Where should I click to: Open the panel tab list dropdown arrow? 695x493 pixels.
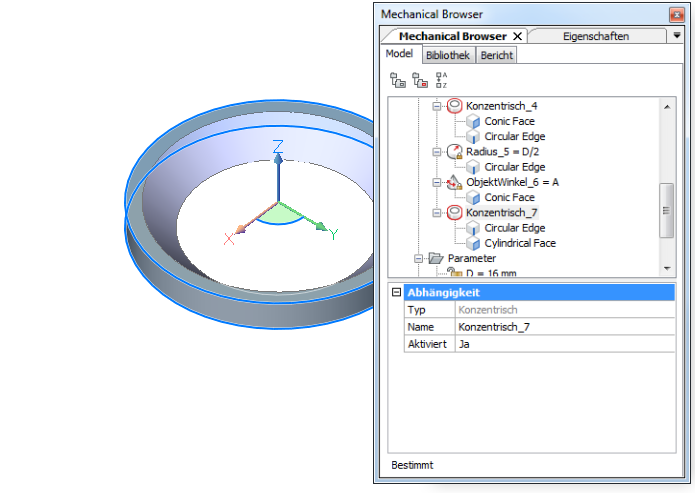tap(679, 36)
